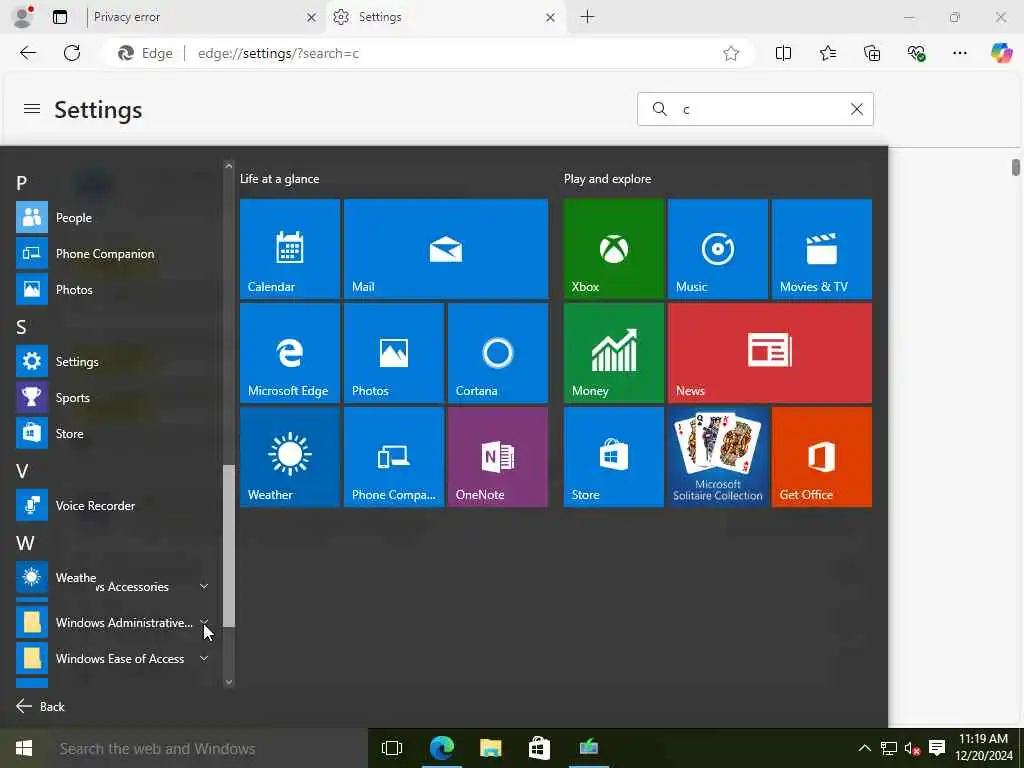Screen dimensions: 1024x768
Task: Jump using the letter V header
Action: pyautogui.click(x=22, y=471)
